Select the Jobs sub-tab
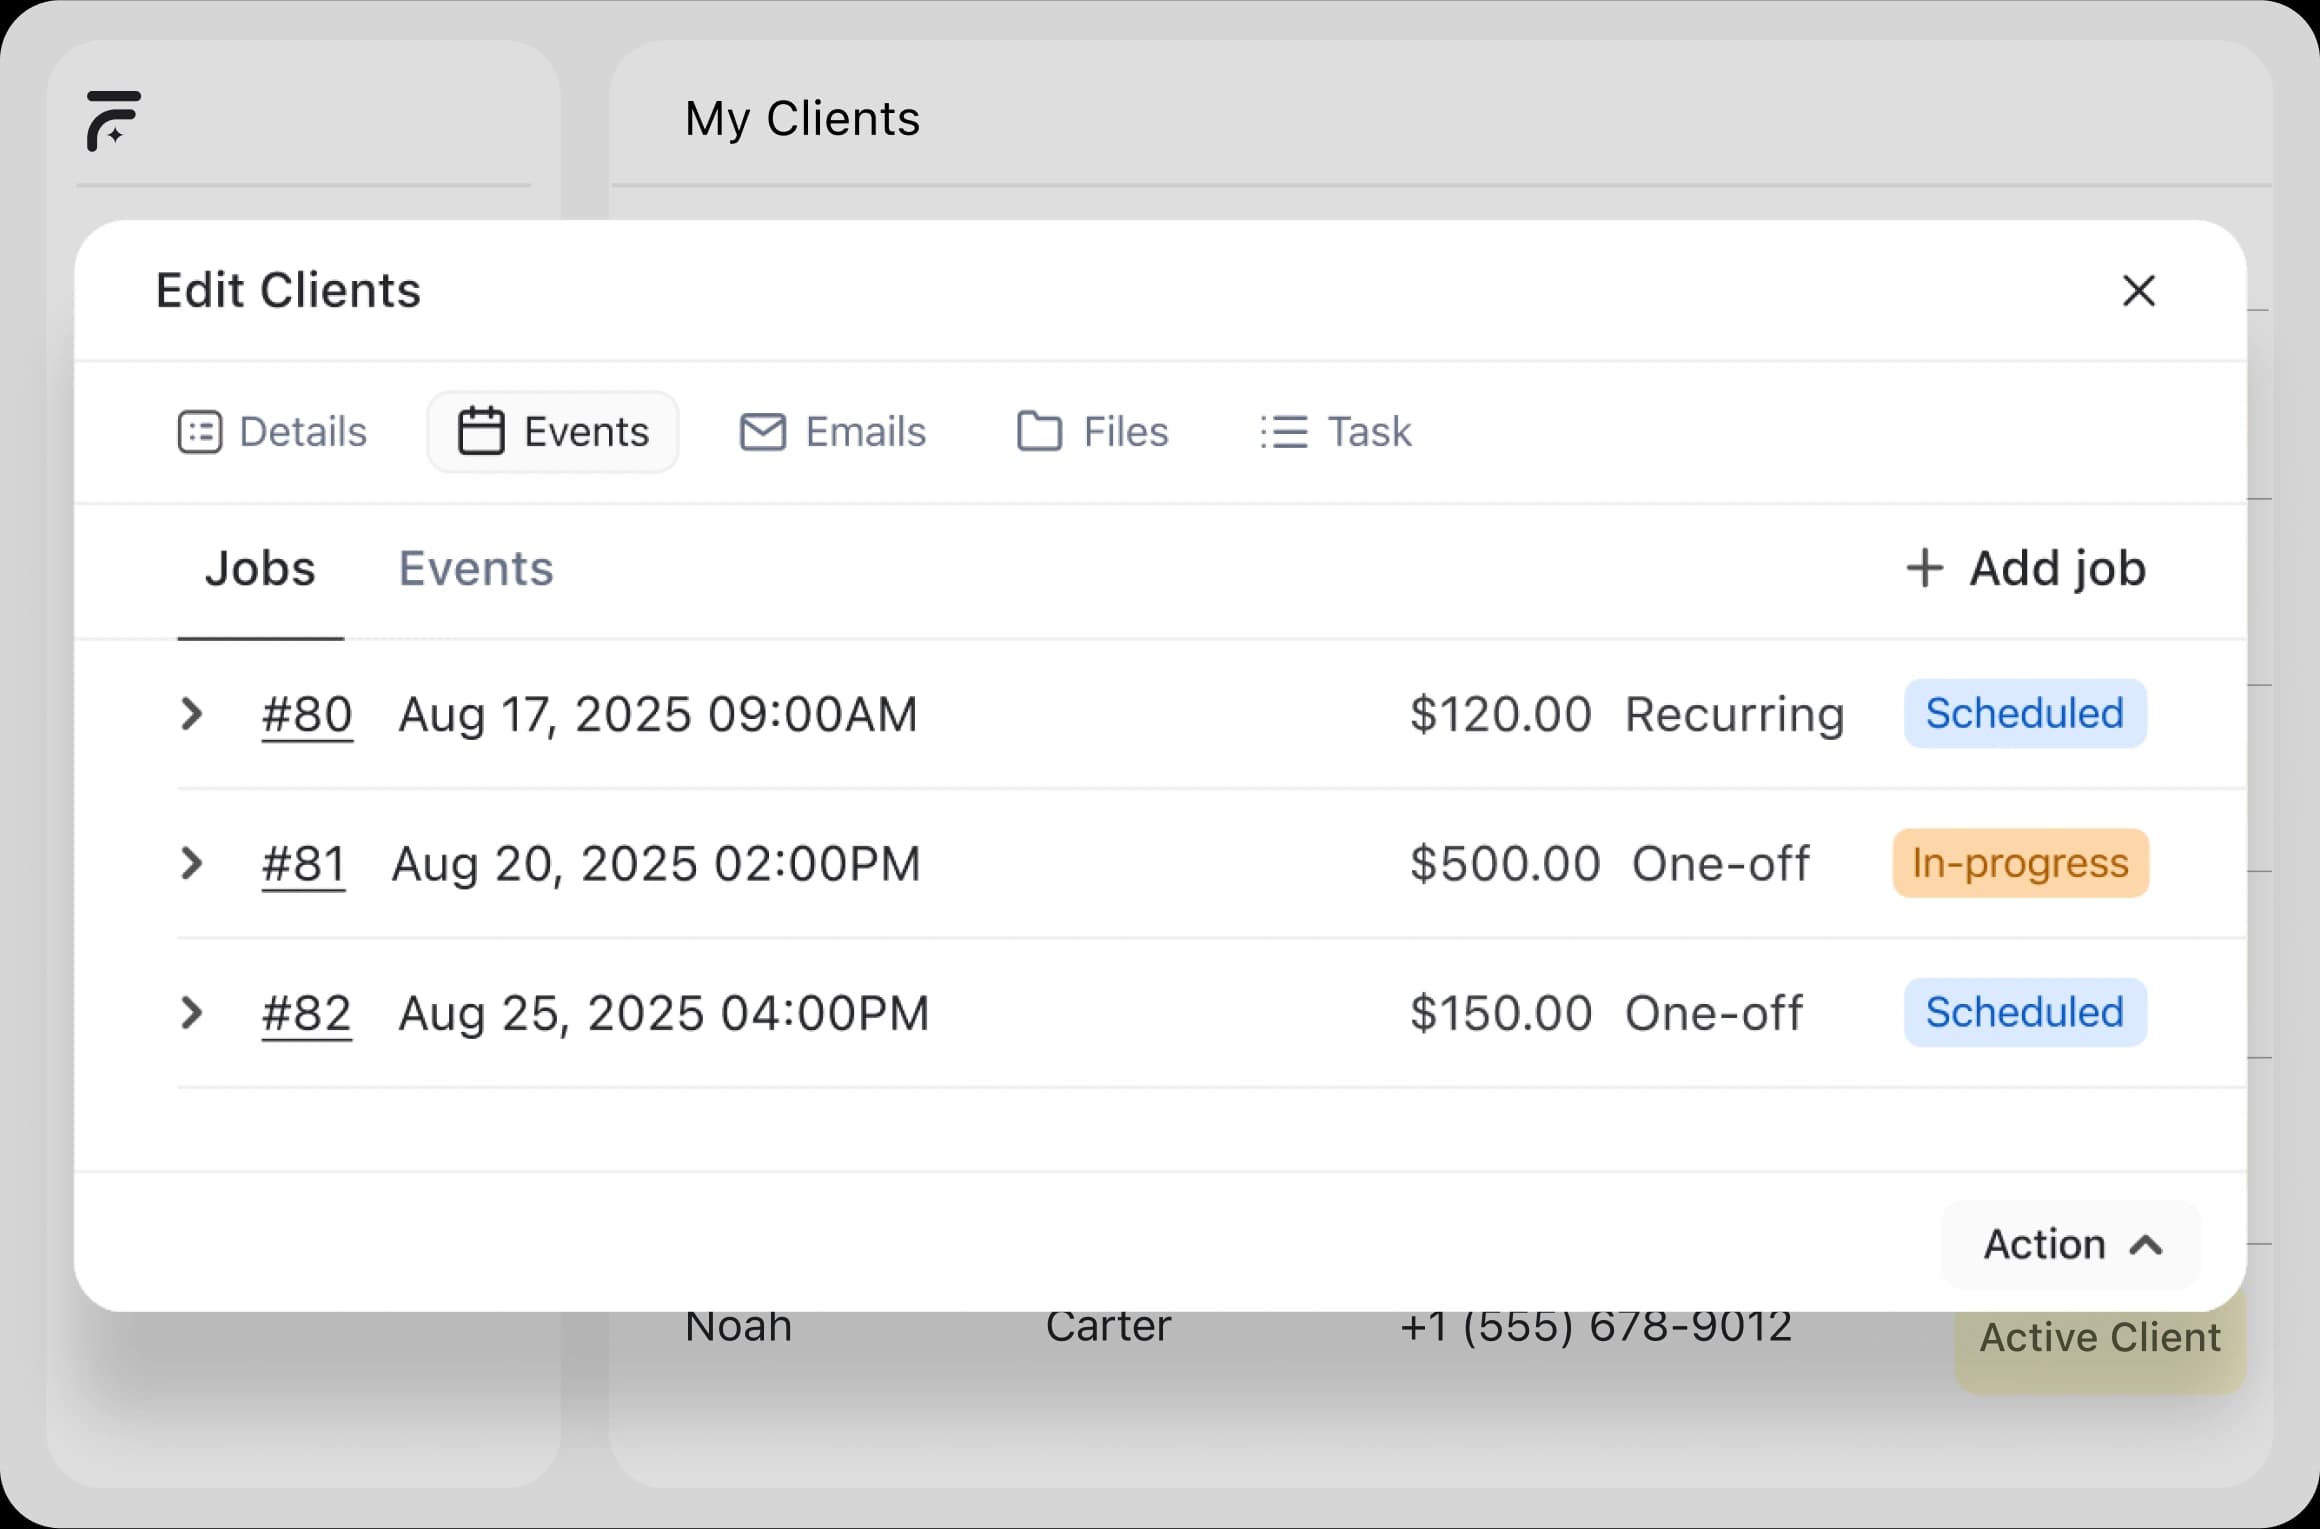 point(260,568)
